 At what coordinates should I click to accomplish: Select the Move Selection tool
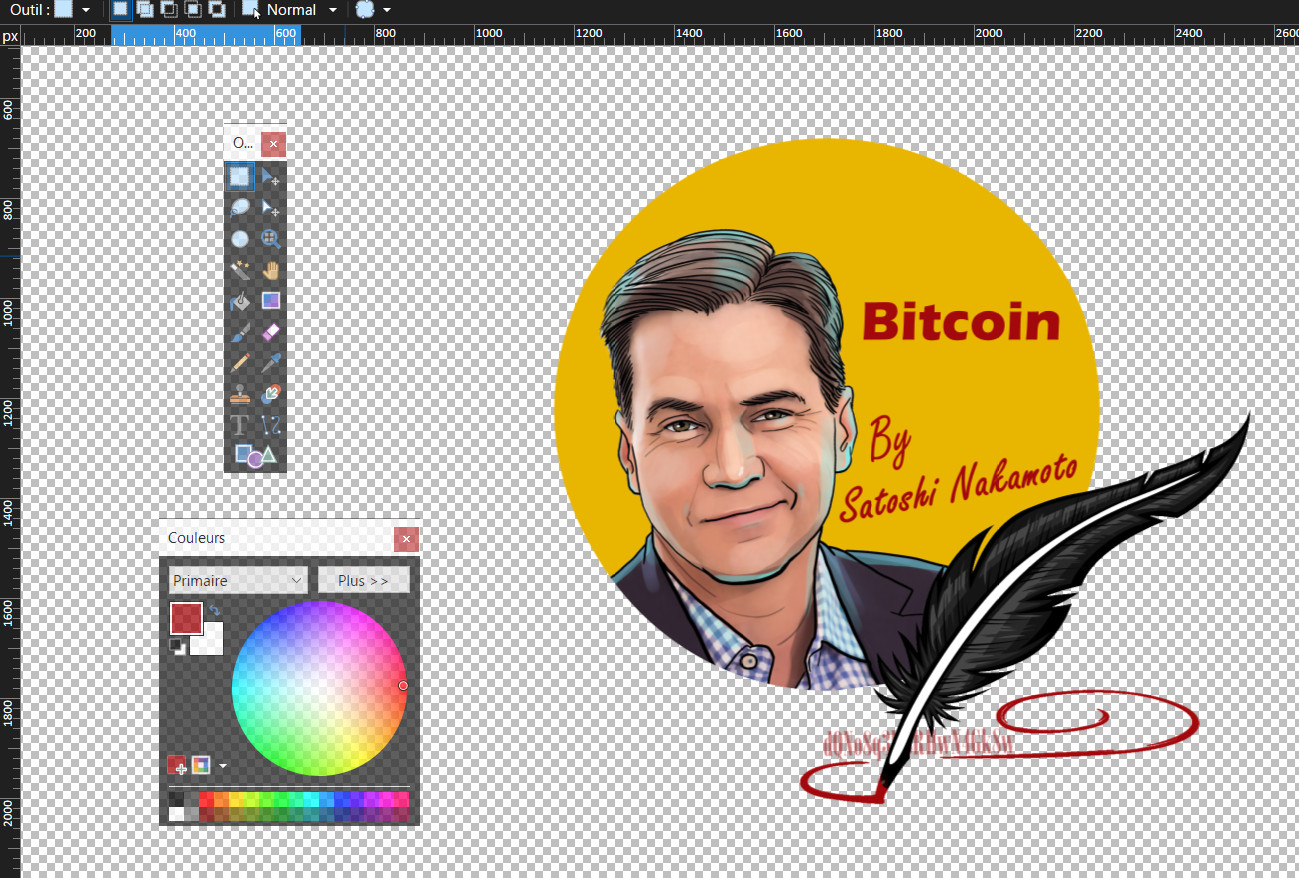270,208
